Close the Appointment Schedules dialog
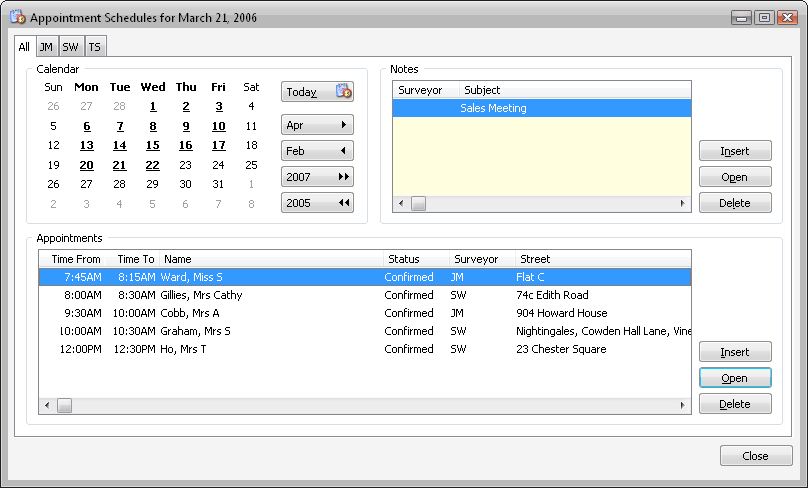 coord(755,456)
